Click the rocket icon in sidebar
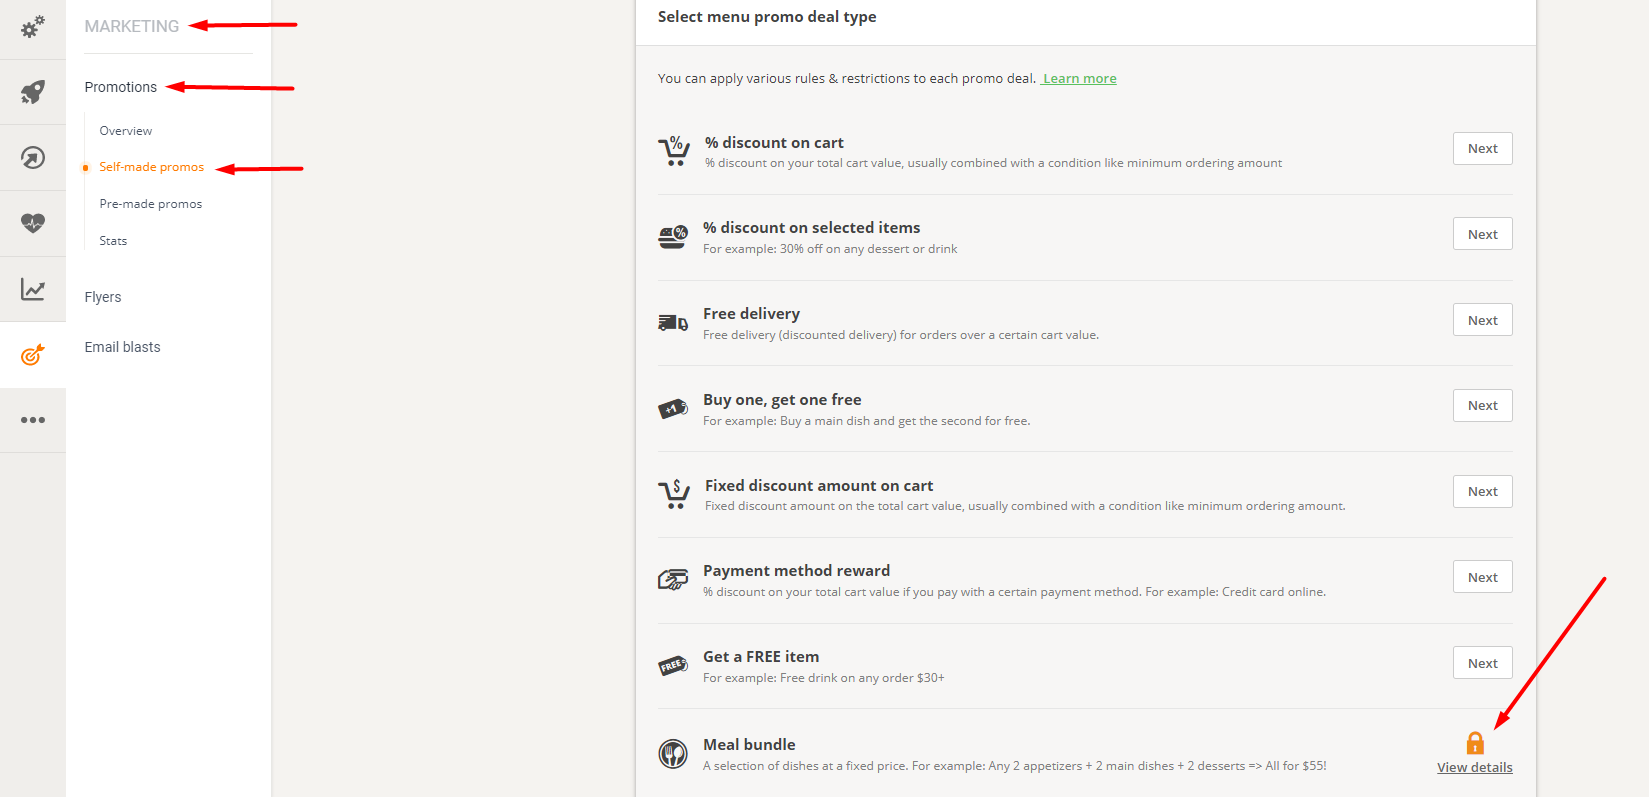The image size is (1649, 804). pyautogui.click(x=33, y=92)
